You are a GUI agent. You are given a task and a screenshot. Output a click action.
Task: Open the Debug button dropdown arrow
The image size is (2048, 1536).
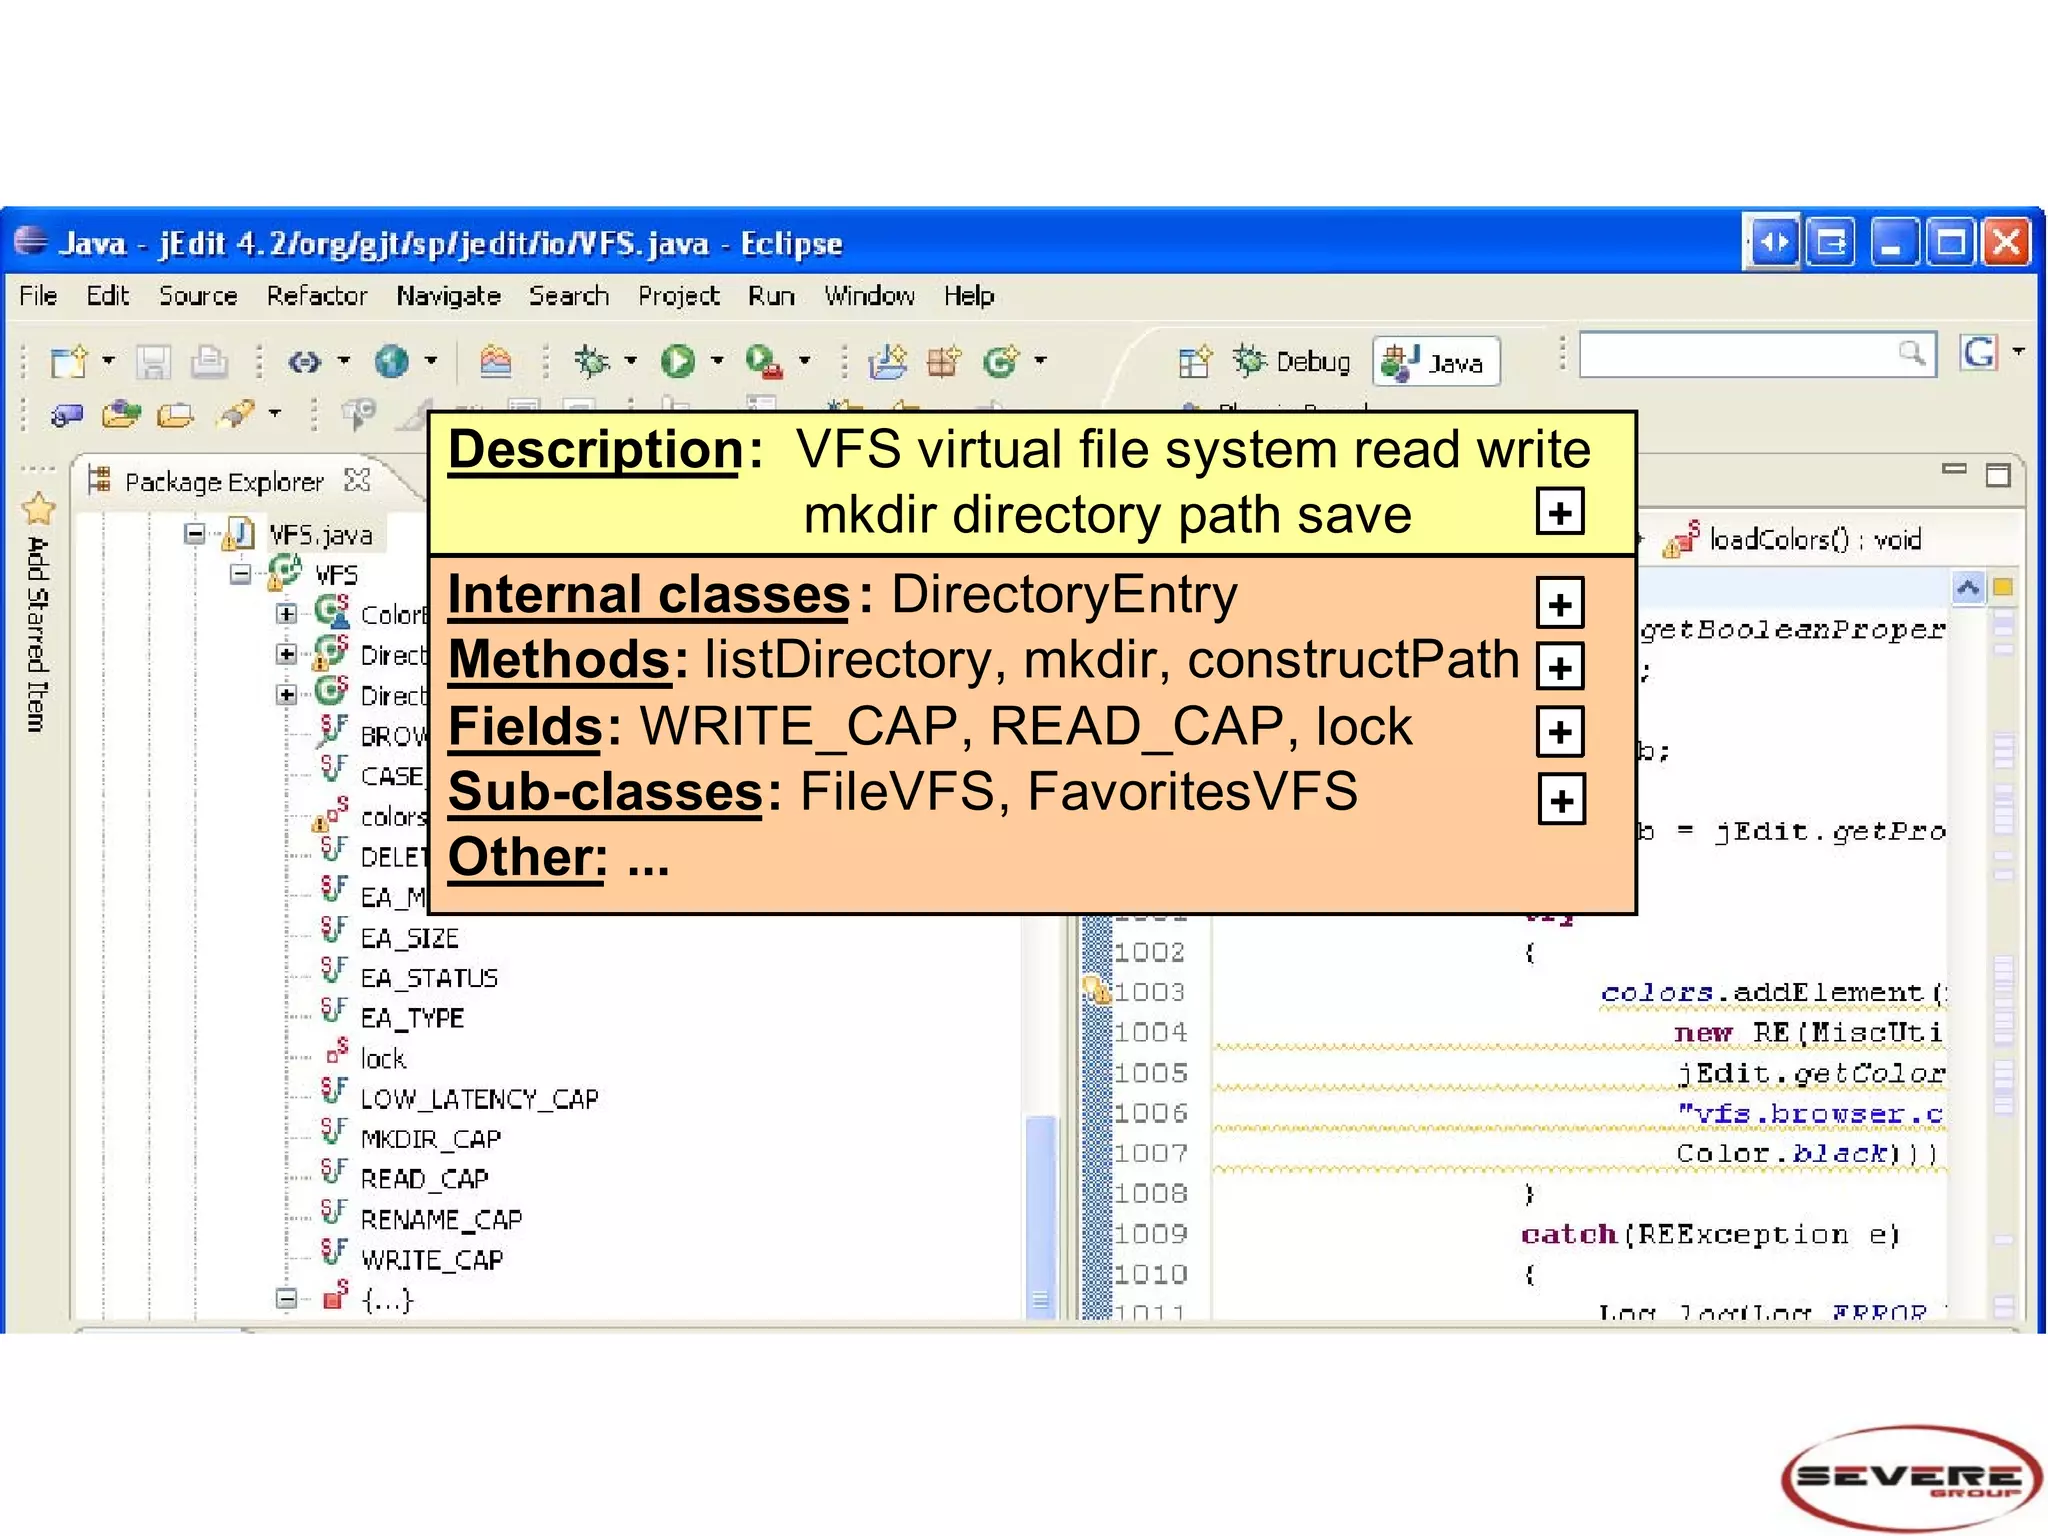coord(631,360)
